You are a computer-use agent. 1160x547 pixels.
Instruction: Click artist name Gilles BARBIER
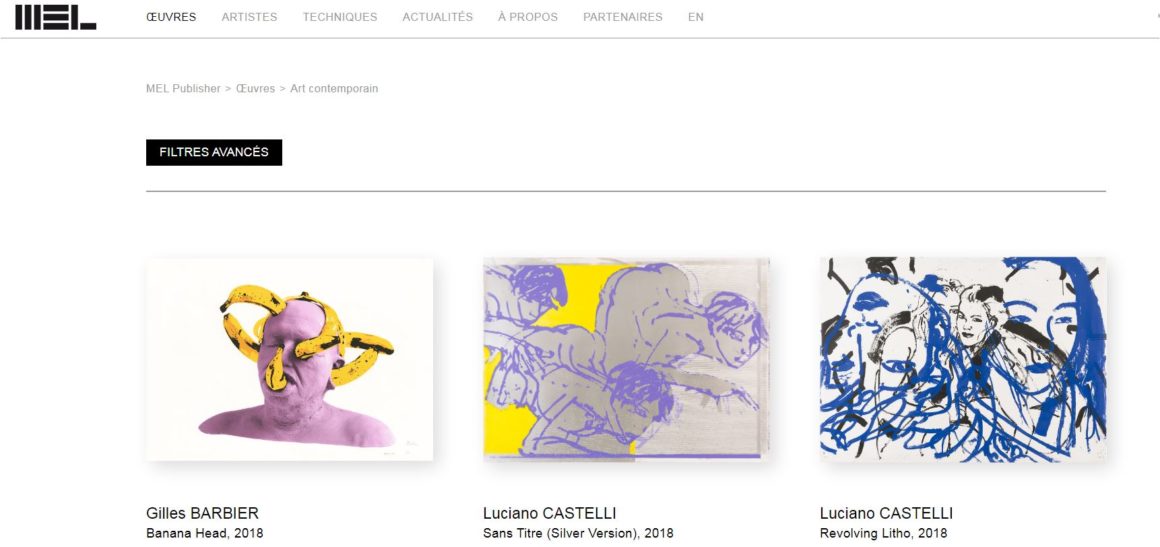pos(203,514)
